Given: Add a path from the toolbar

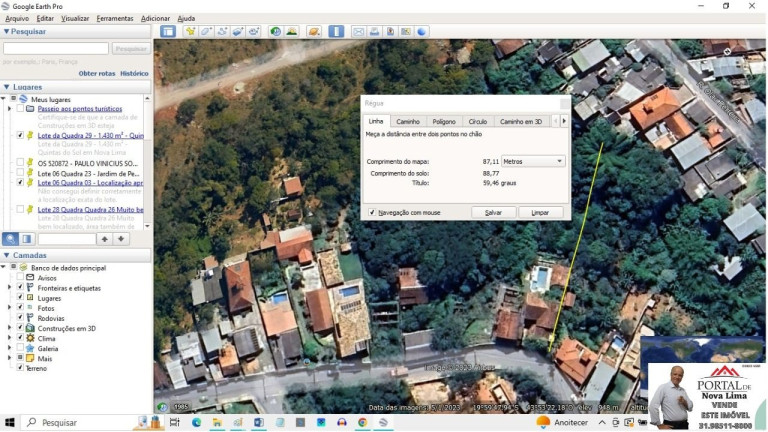Looking at the screenshot, I should point(222,31).
